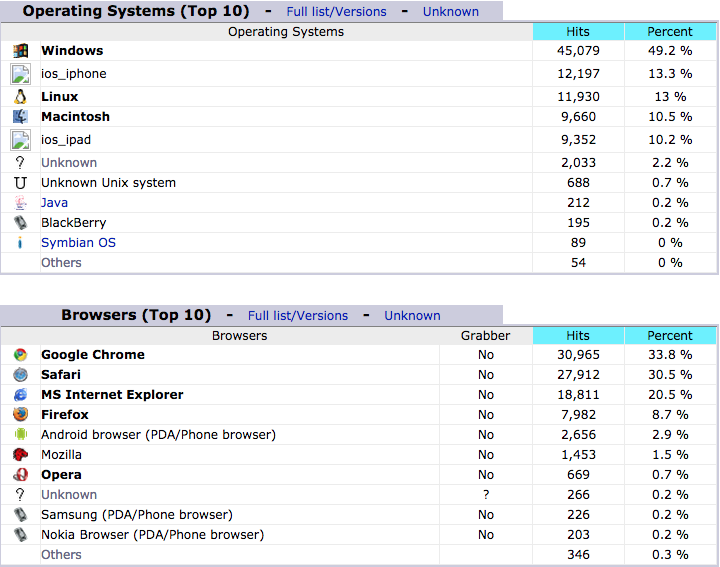Click the Safari compass icon
The image size is (720, 567).
20,375
